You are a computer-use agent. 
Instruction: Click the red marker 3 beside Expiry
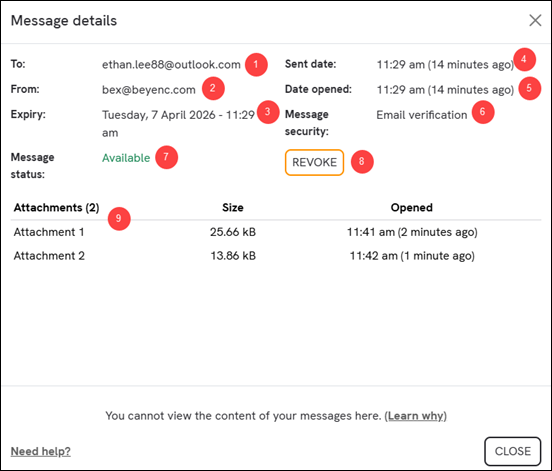click(268, 112)
